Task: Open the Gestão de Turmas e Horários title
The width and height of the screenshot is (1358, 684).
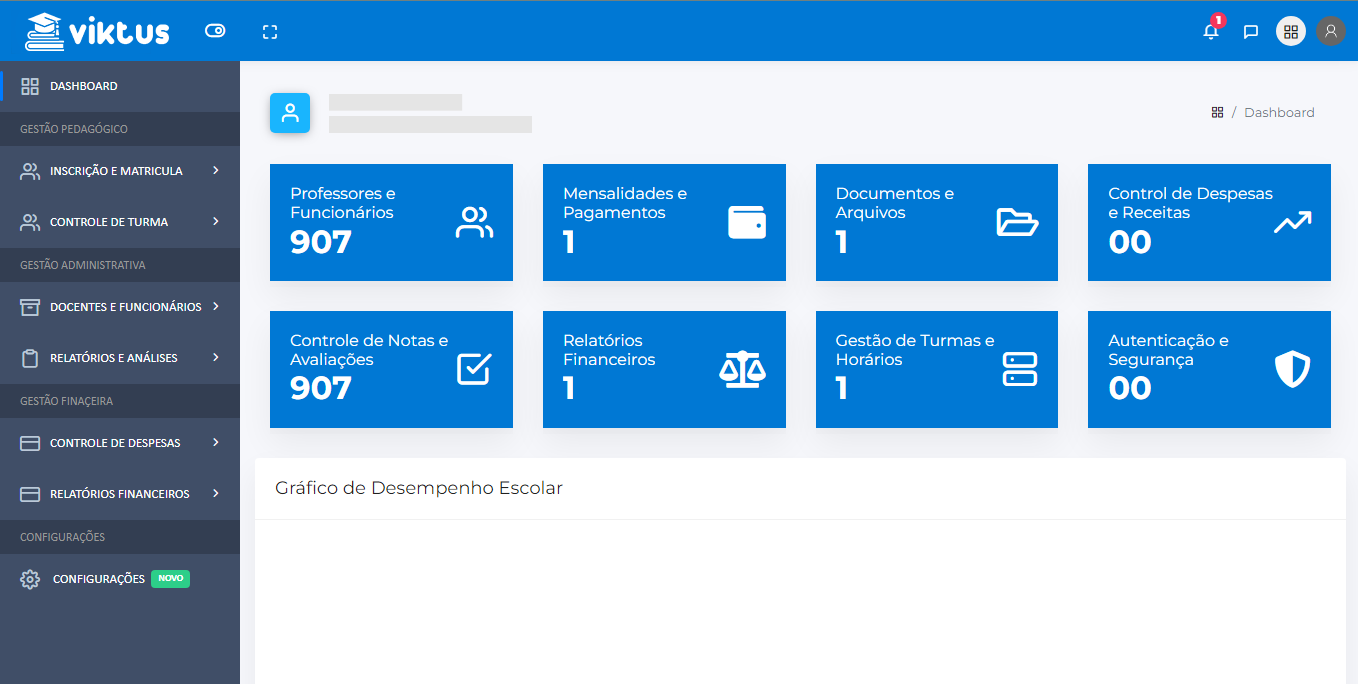Action: click(915, 350)
